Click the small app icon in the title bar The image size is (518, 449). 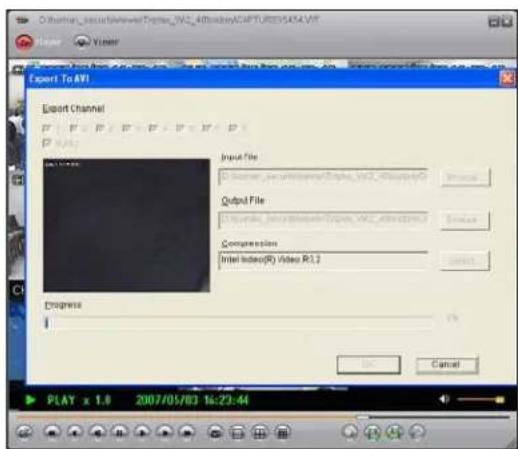click(x=23, y=21)
